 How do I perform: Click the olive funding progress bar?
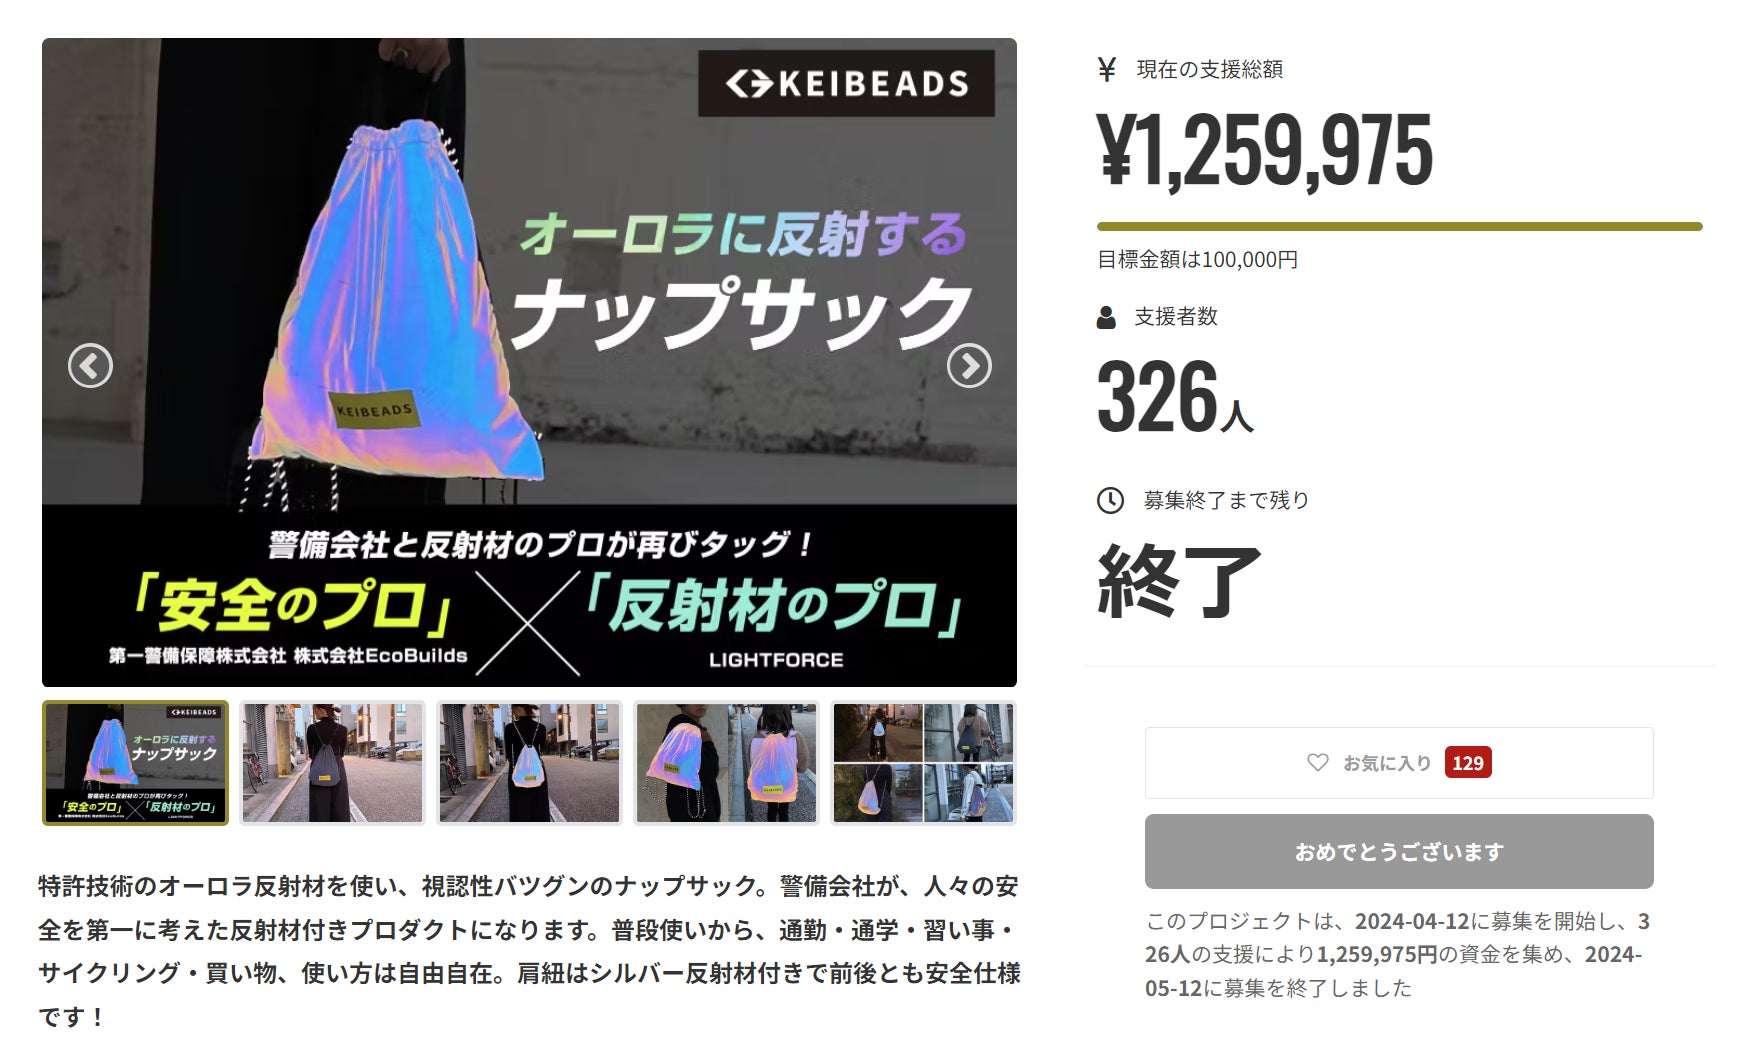1399,227
